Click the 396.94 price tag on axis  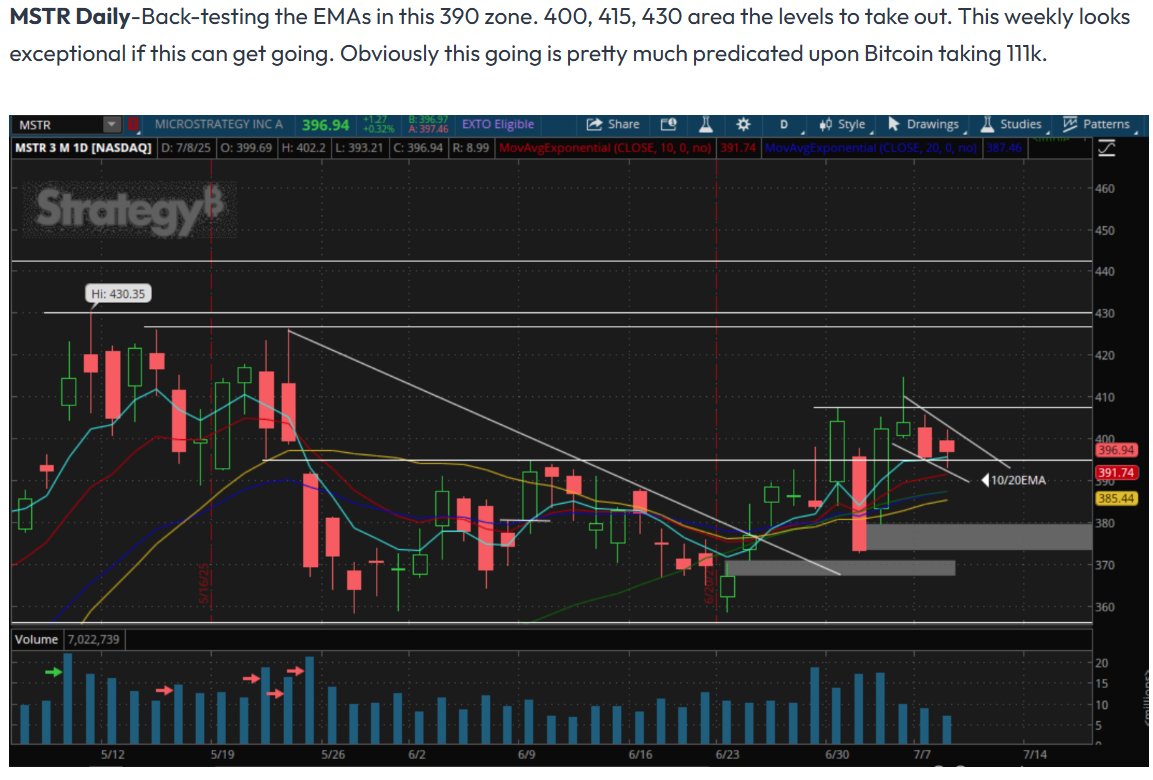[1115, 450]
